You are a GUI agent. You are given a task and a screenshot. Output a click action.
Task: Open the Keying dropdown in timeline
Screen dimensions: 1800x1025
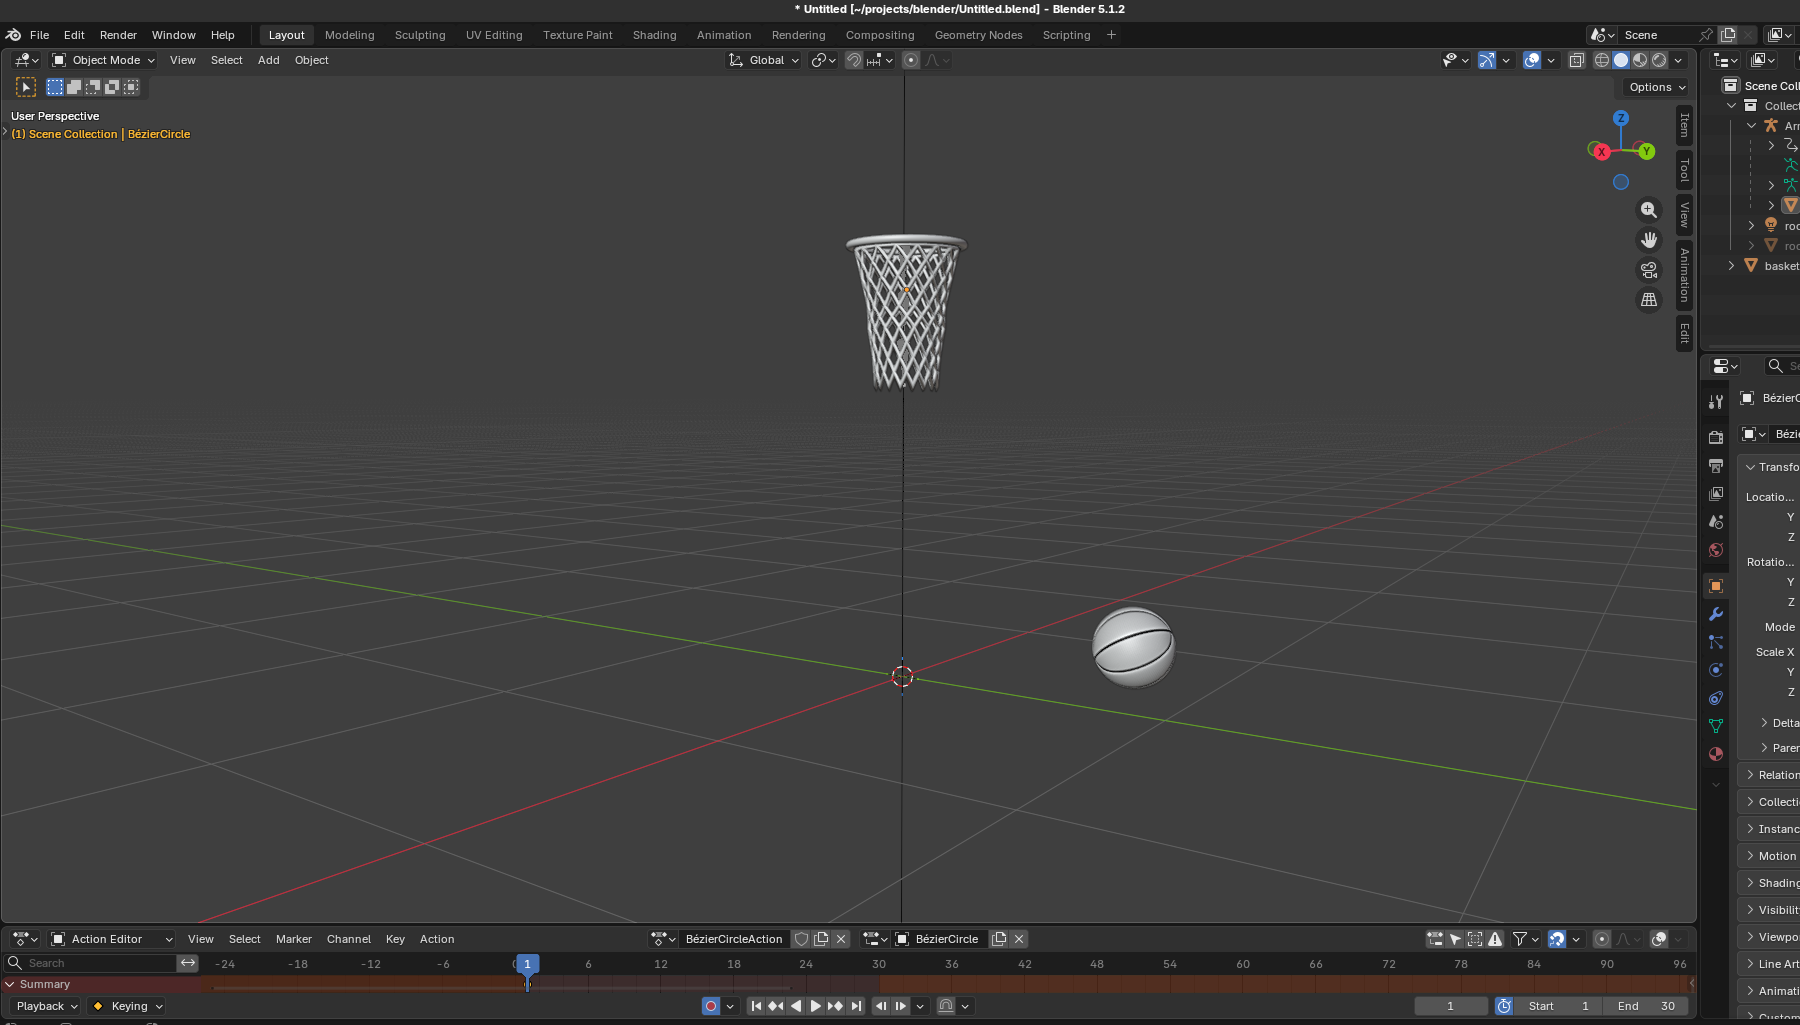click(127, 1006)
